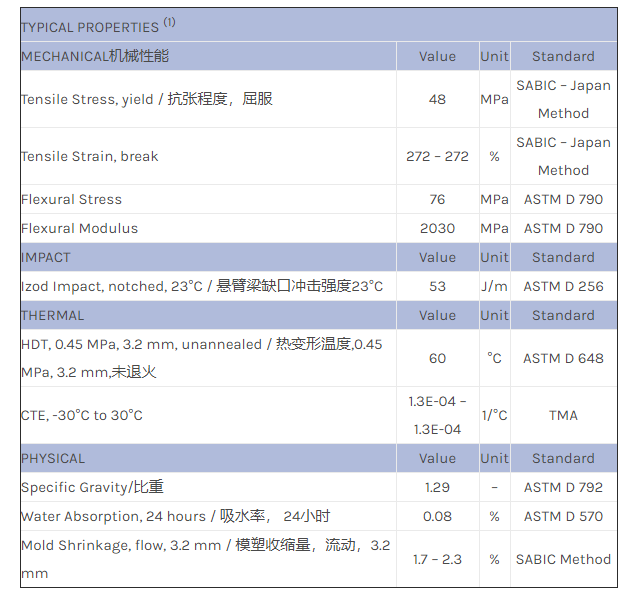Select the IMPACT section header
The height and width of the screenshot is (600, 628).
[46, 257]
